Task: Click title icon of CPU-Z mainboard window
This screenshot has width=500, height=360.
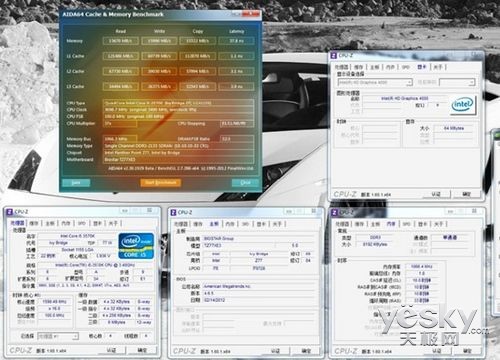Action: 173,212
